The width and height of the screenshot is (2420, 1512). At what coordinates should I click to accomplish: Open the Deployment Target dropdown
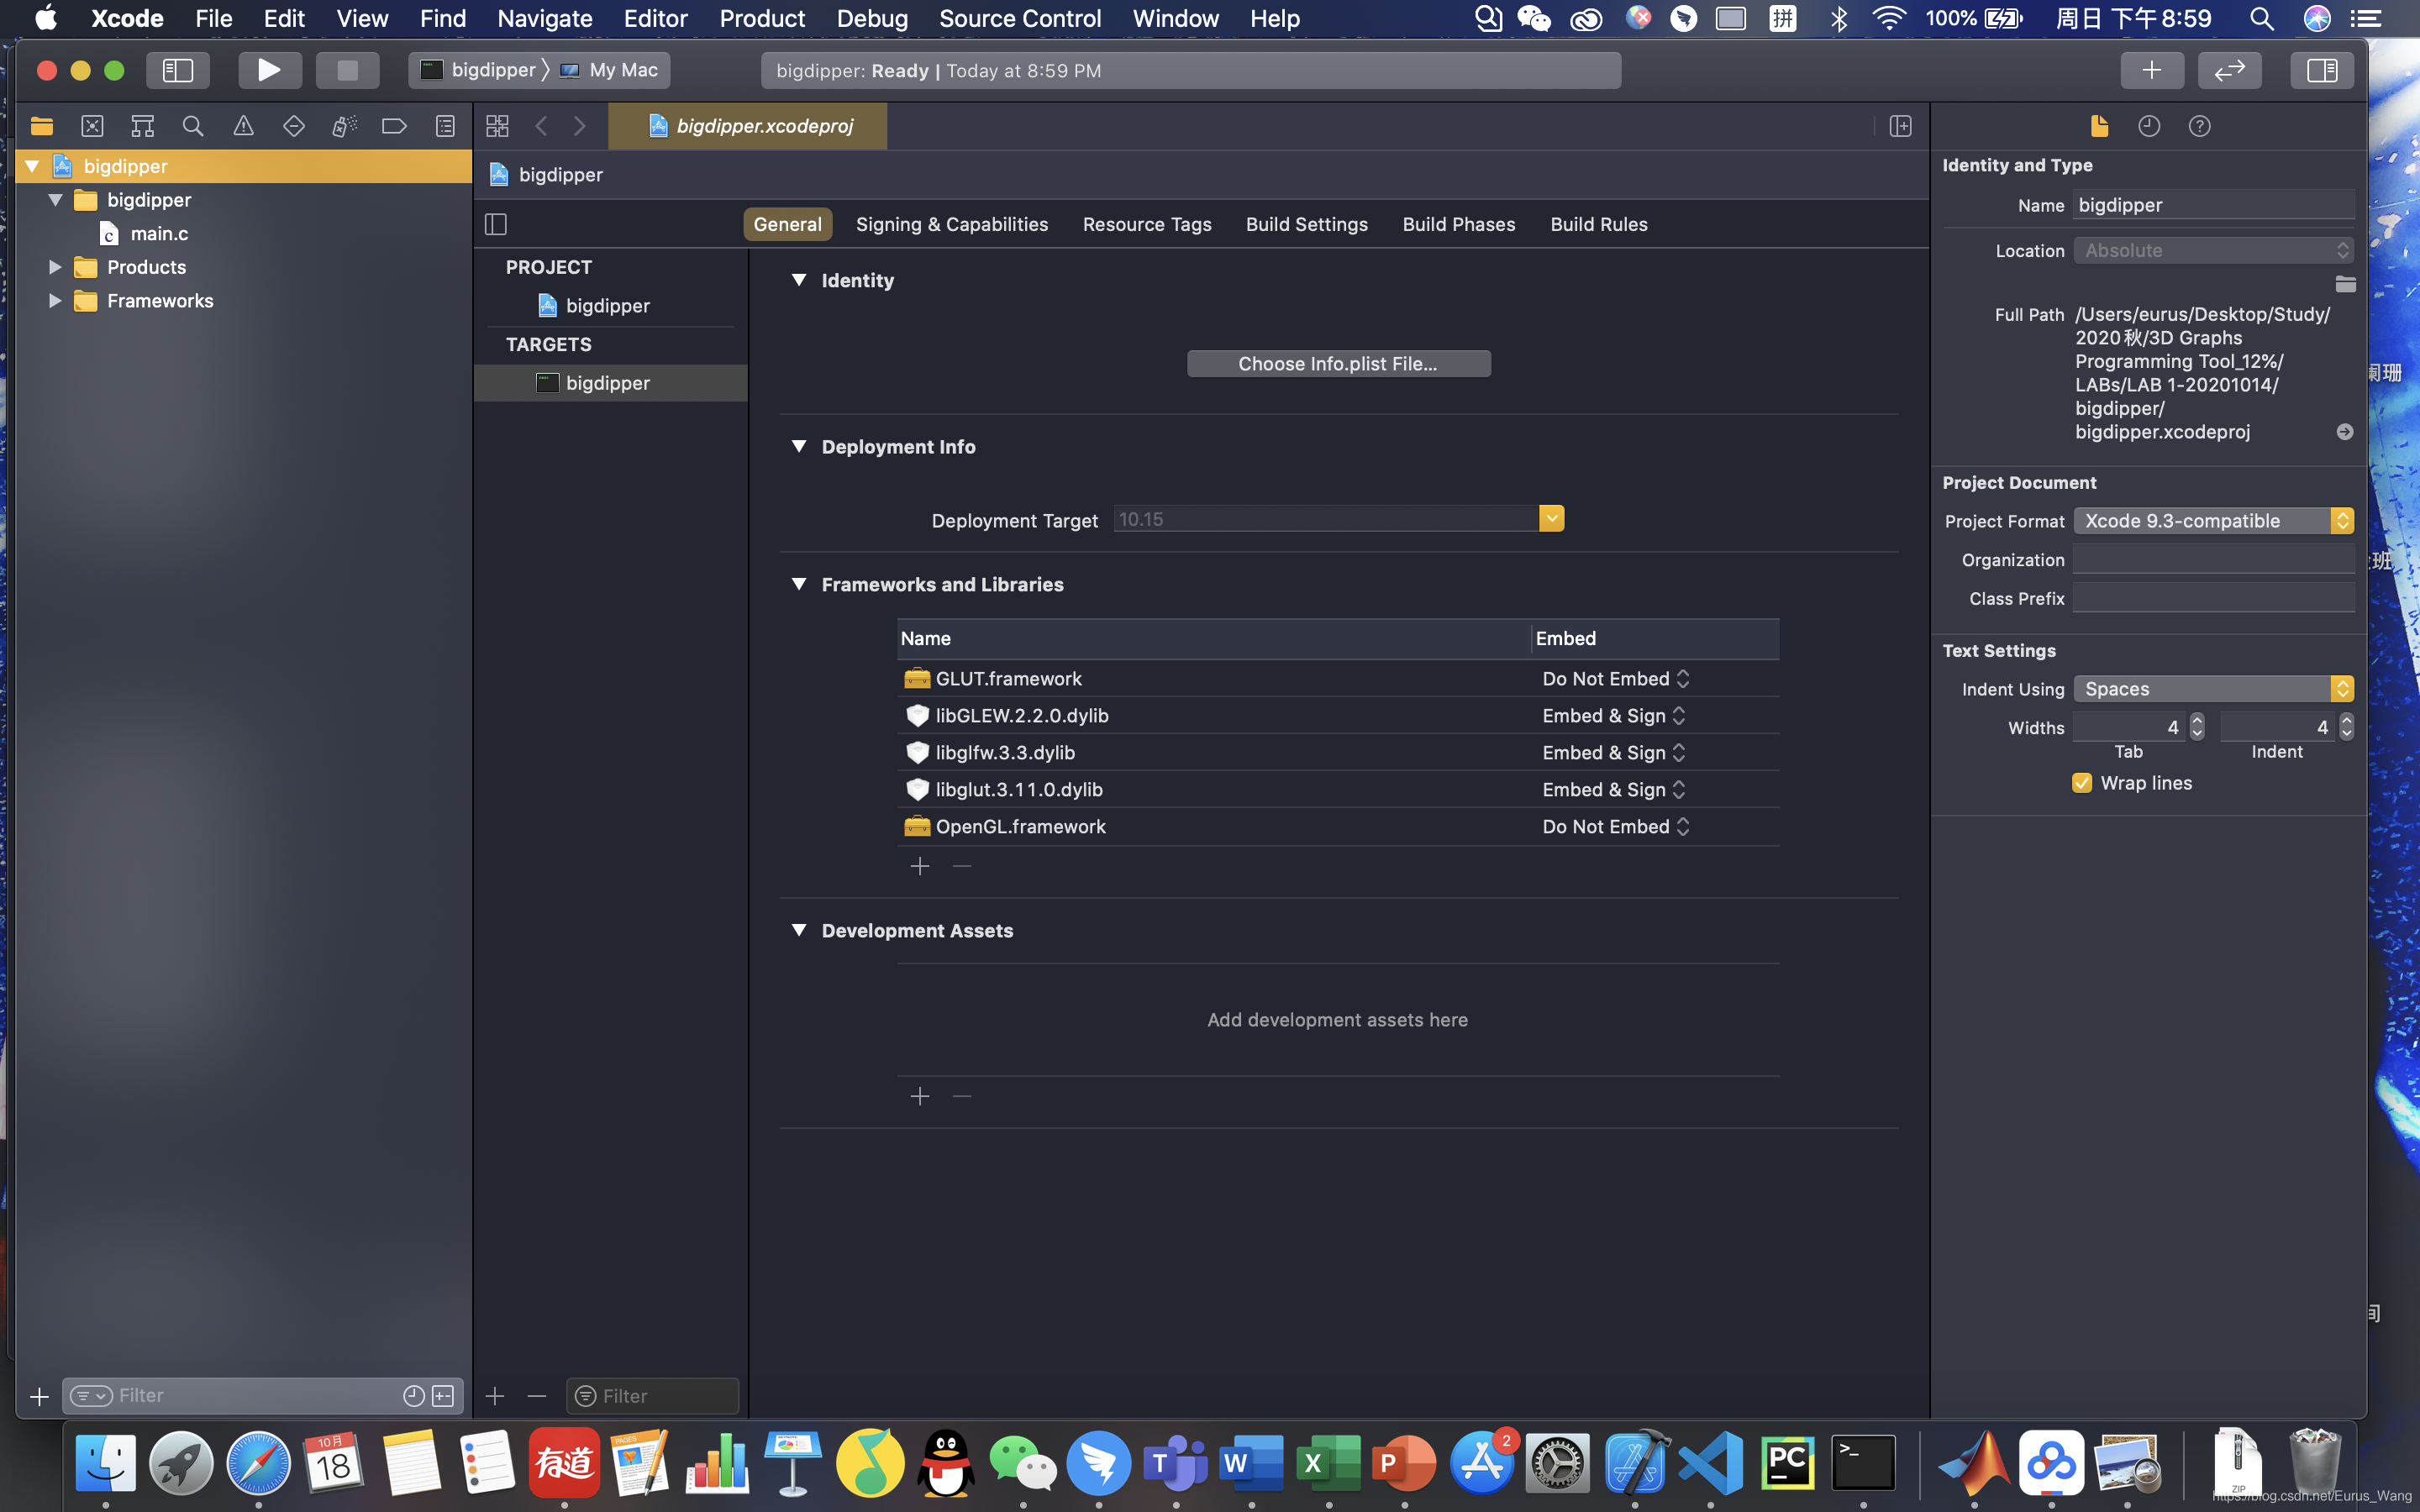click(1551, 519)
